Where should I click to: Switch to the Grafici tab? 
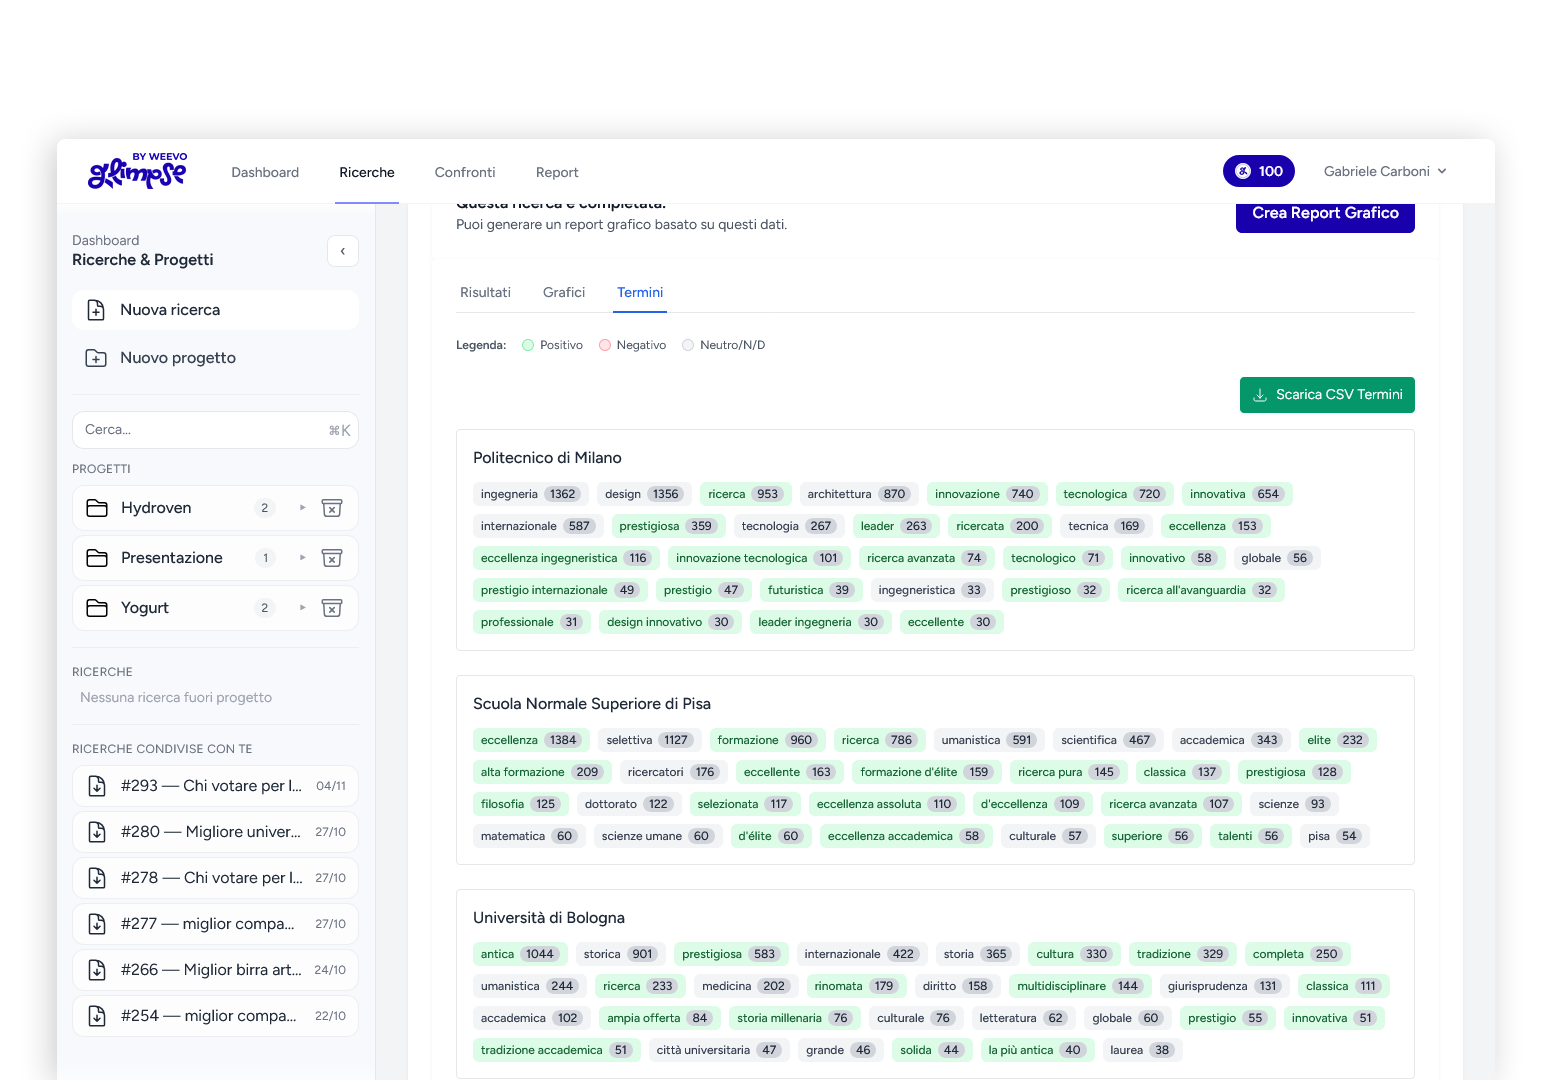tap(564, 292)
